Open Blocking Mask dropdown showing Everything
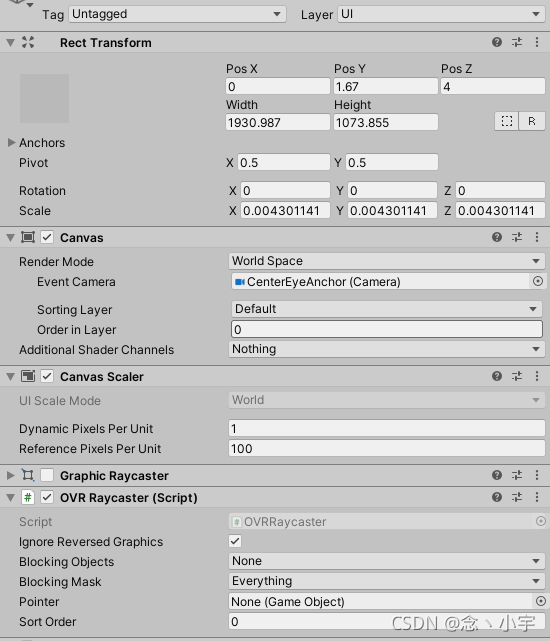 click(x=387, y=581)
